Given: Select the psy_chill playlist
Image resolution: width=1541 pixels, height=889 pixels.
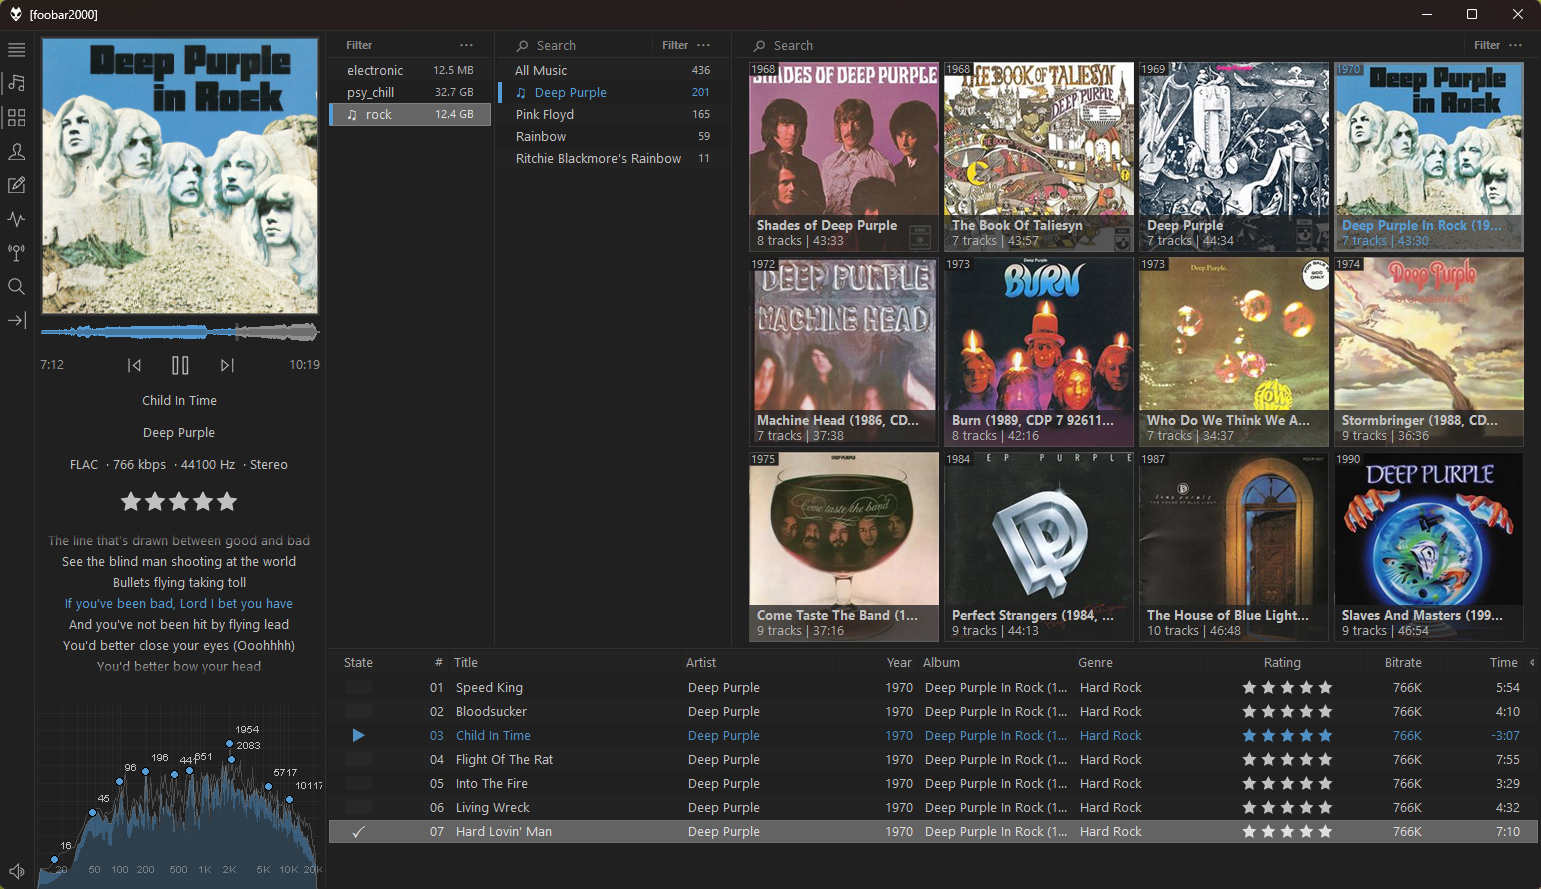Looking at the screenshot, I should (371, 93).
